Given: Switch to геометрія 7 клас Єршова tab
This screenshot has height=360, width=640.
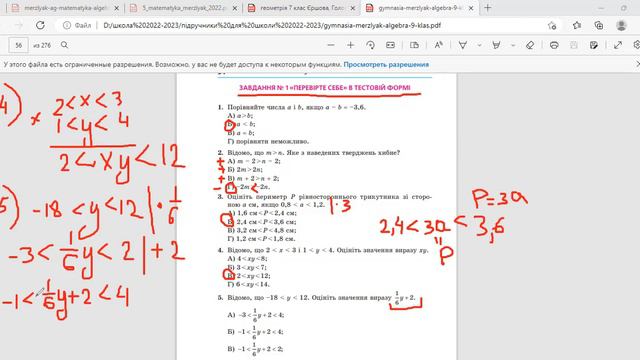Looking at the screenshot, I should point(302,8).
